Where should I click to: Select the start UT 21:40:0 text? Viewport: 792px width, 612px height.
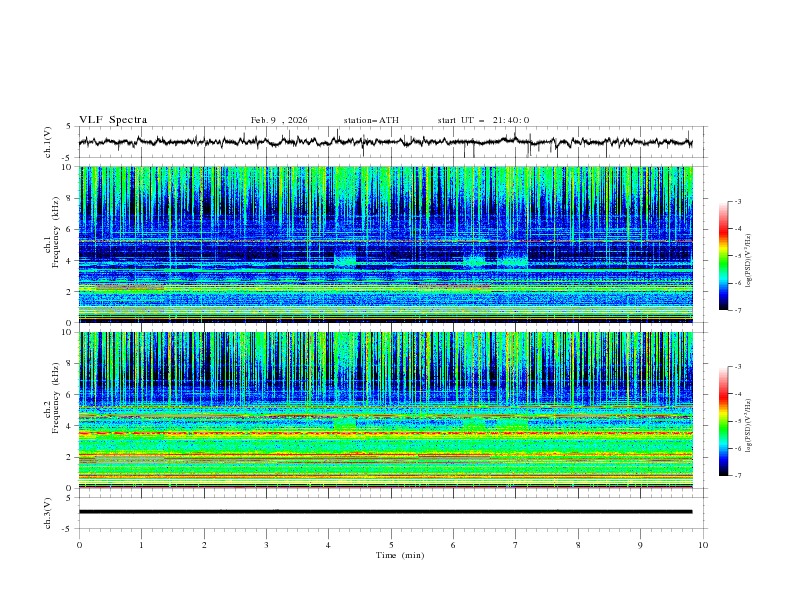point(483,120)
